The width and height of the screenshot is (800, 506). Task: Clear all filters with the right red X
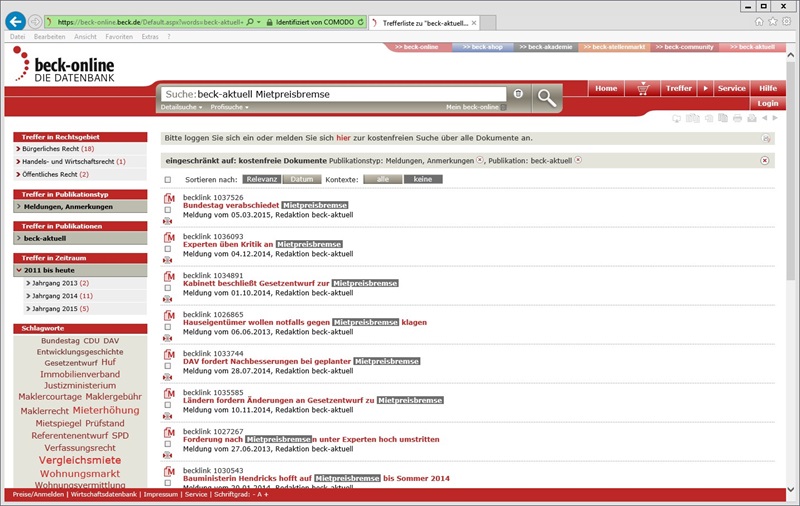(x=765, y=161)
